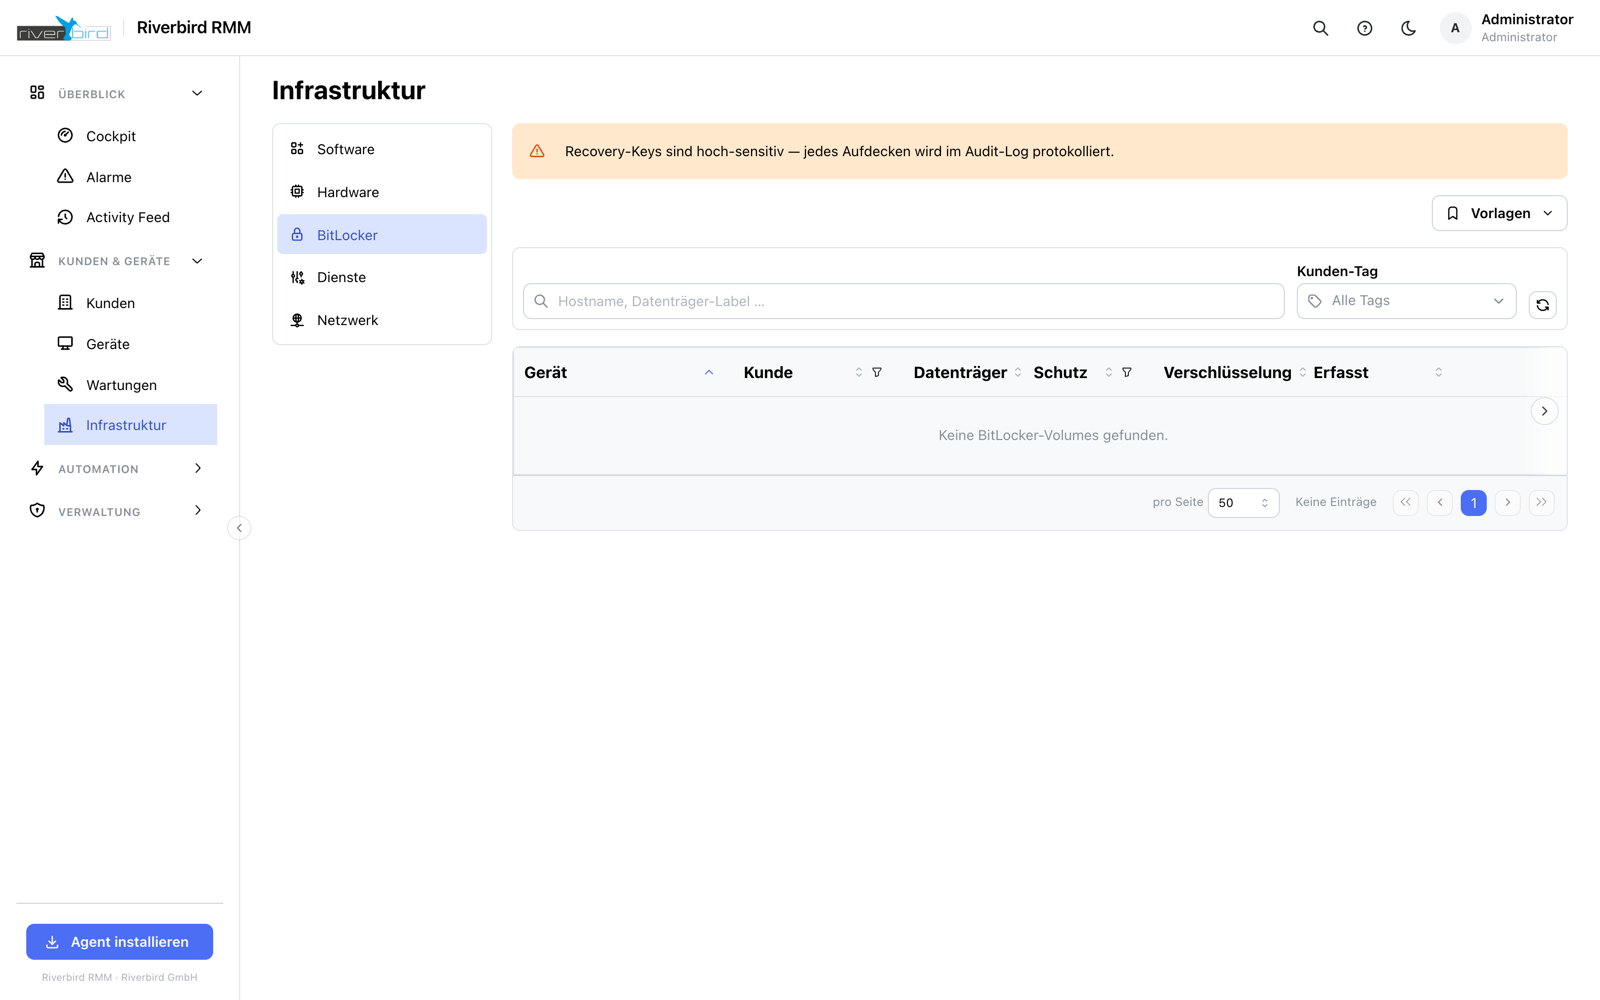Open the Alle Tags dropdown
This screenshot has height=1000, width=1600.
tap(1406, 301)
